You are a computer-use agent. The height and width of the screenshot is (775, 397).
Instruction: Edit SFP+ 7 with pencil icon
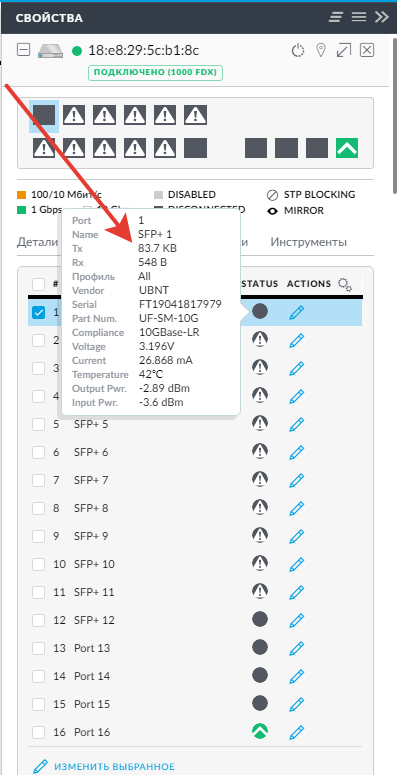(x=296, y=480)
